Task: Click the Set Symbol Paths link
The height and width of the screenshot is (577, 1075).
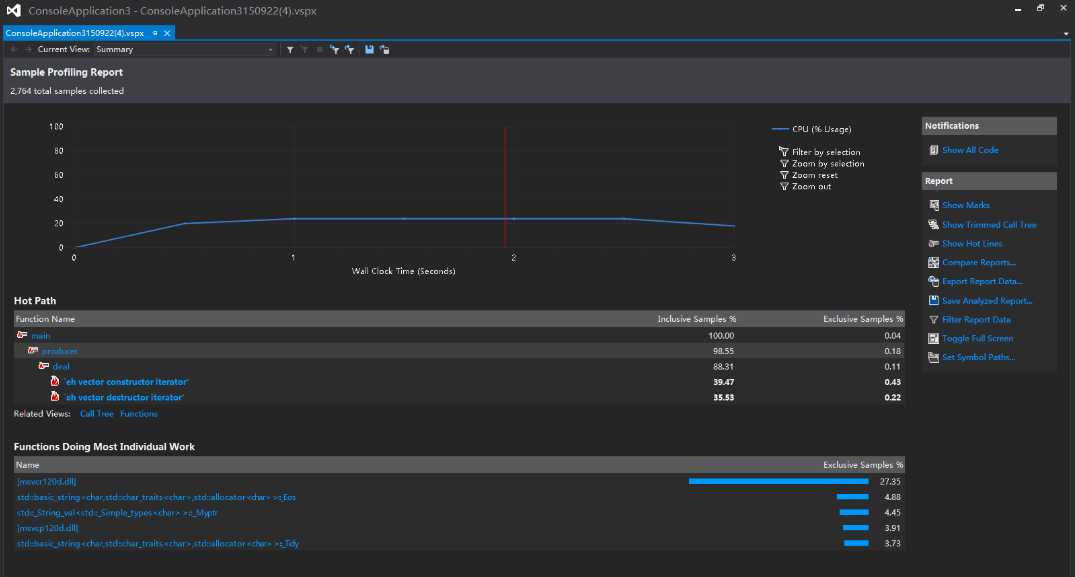Action: 978,357
